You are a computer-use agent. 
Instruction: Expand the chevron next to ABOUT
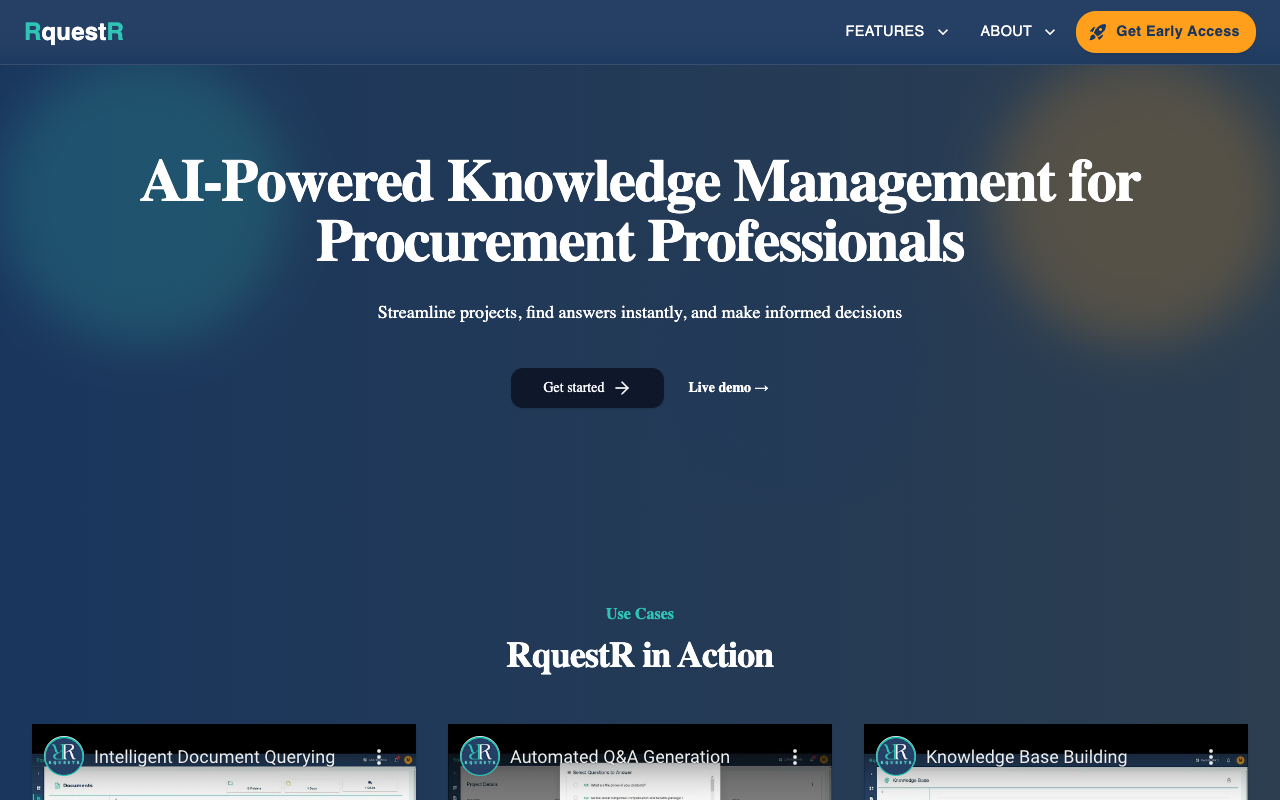(x=1050, y=32)
